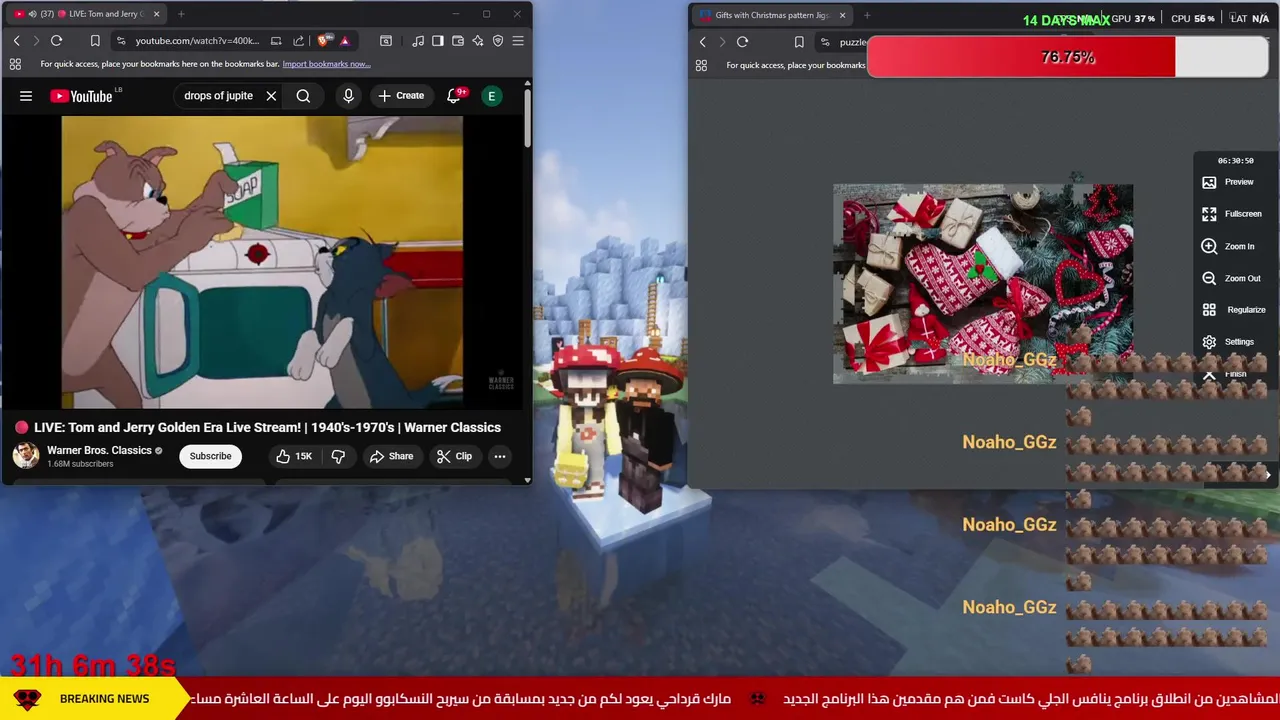This screenshot has height=720, width=1280.
Task: Open apps grid in puzzle window bookmarks bar
Action: [x=701, y=65]
